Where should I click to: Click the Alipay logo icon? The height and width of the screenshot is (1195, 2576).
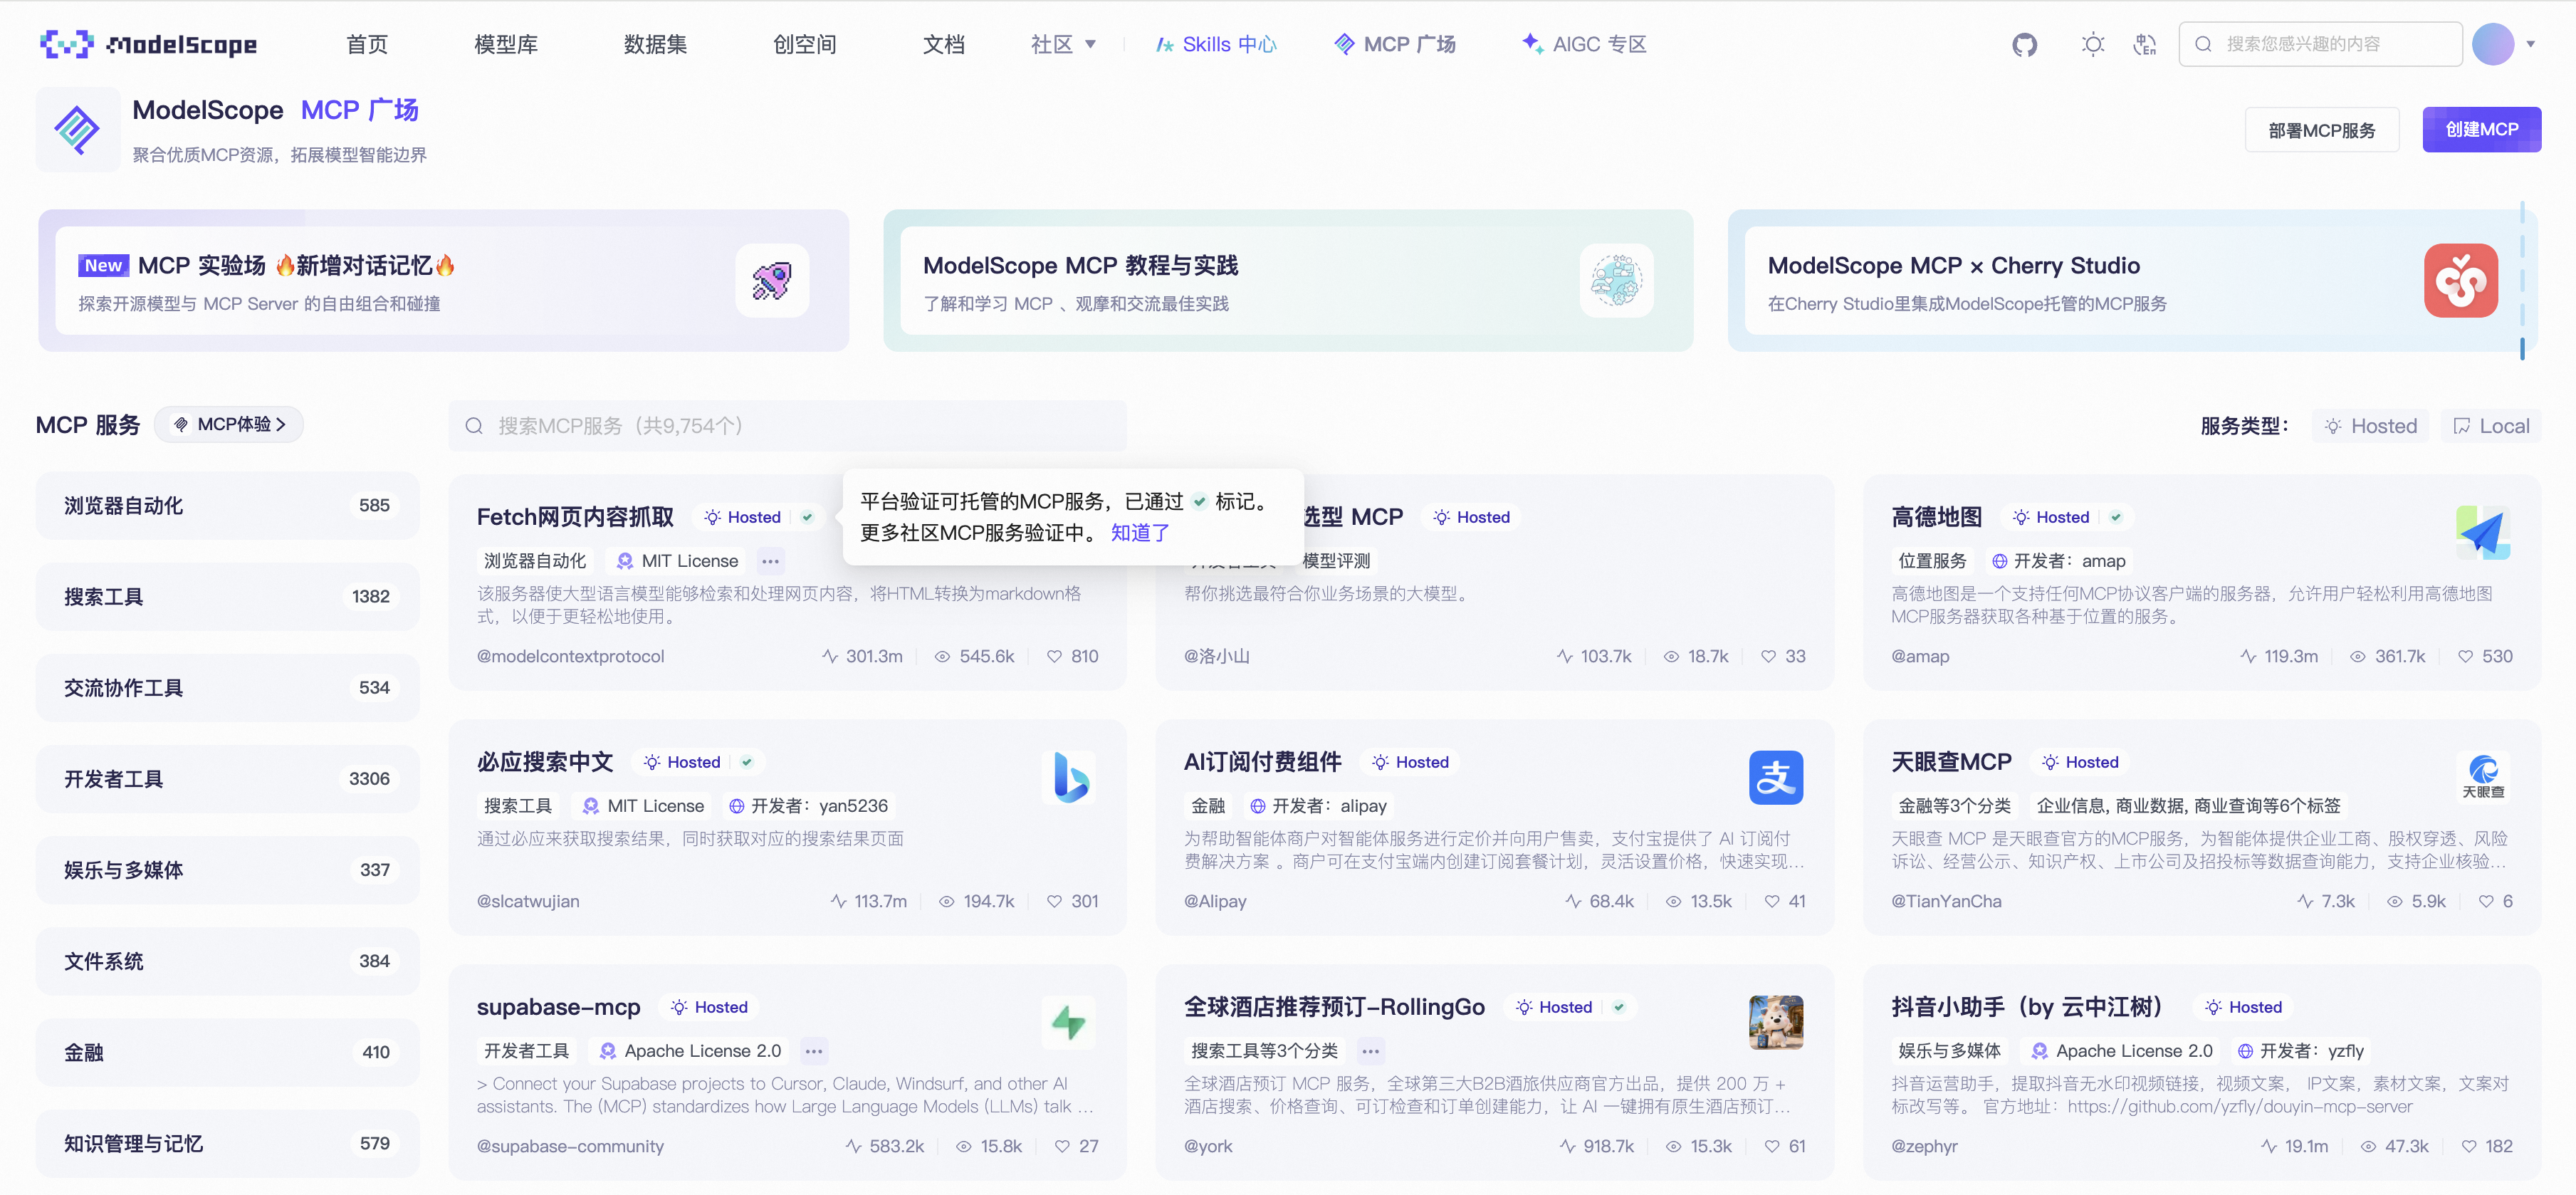1775,777
